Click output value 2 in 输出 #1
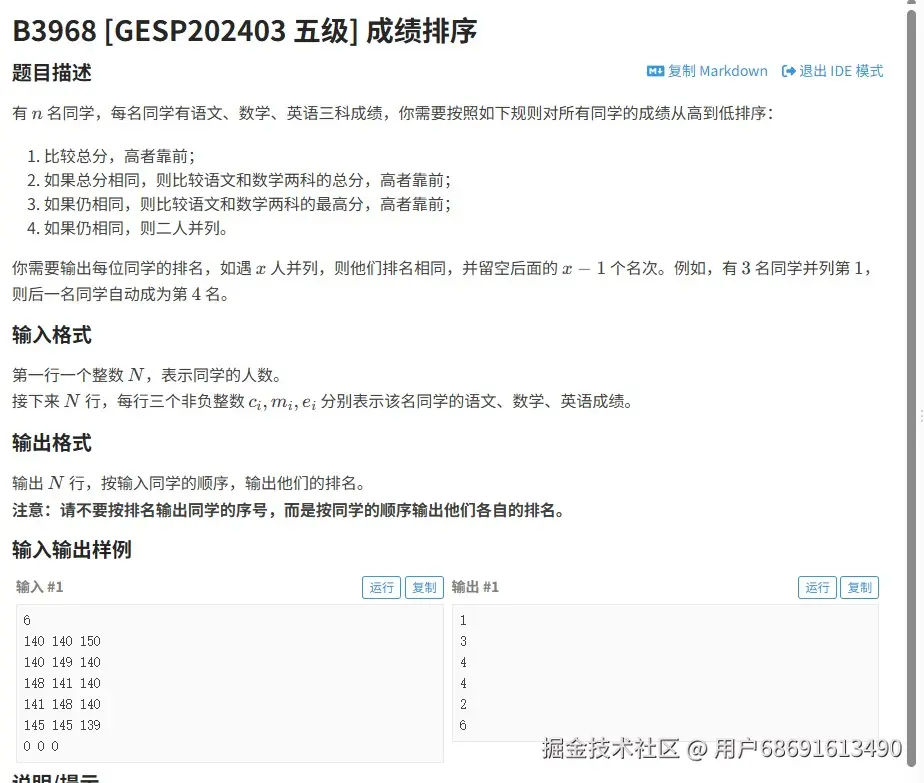 (463, 704)
